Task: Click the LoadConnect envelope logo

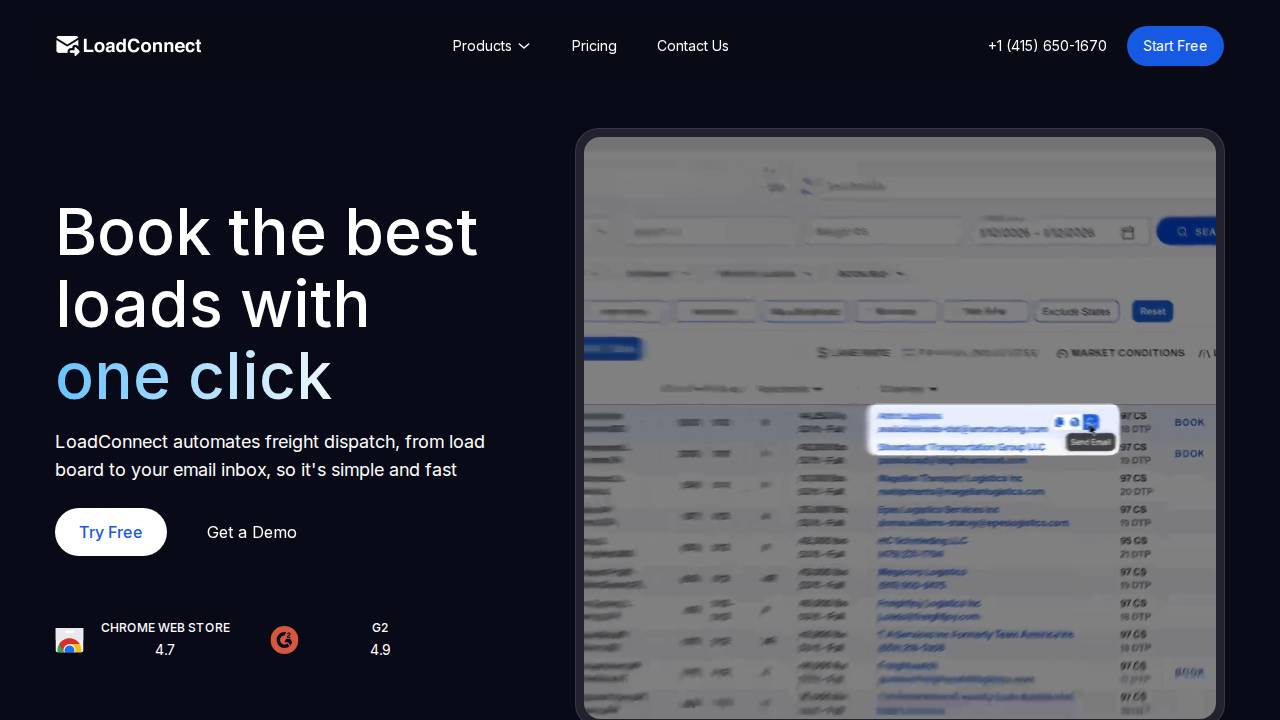Action: pyautogui.click(x=68, y=46)
